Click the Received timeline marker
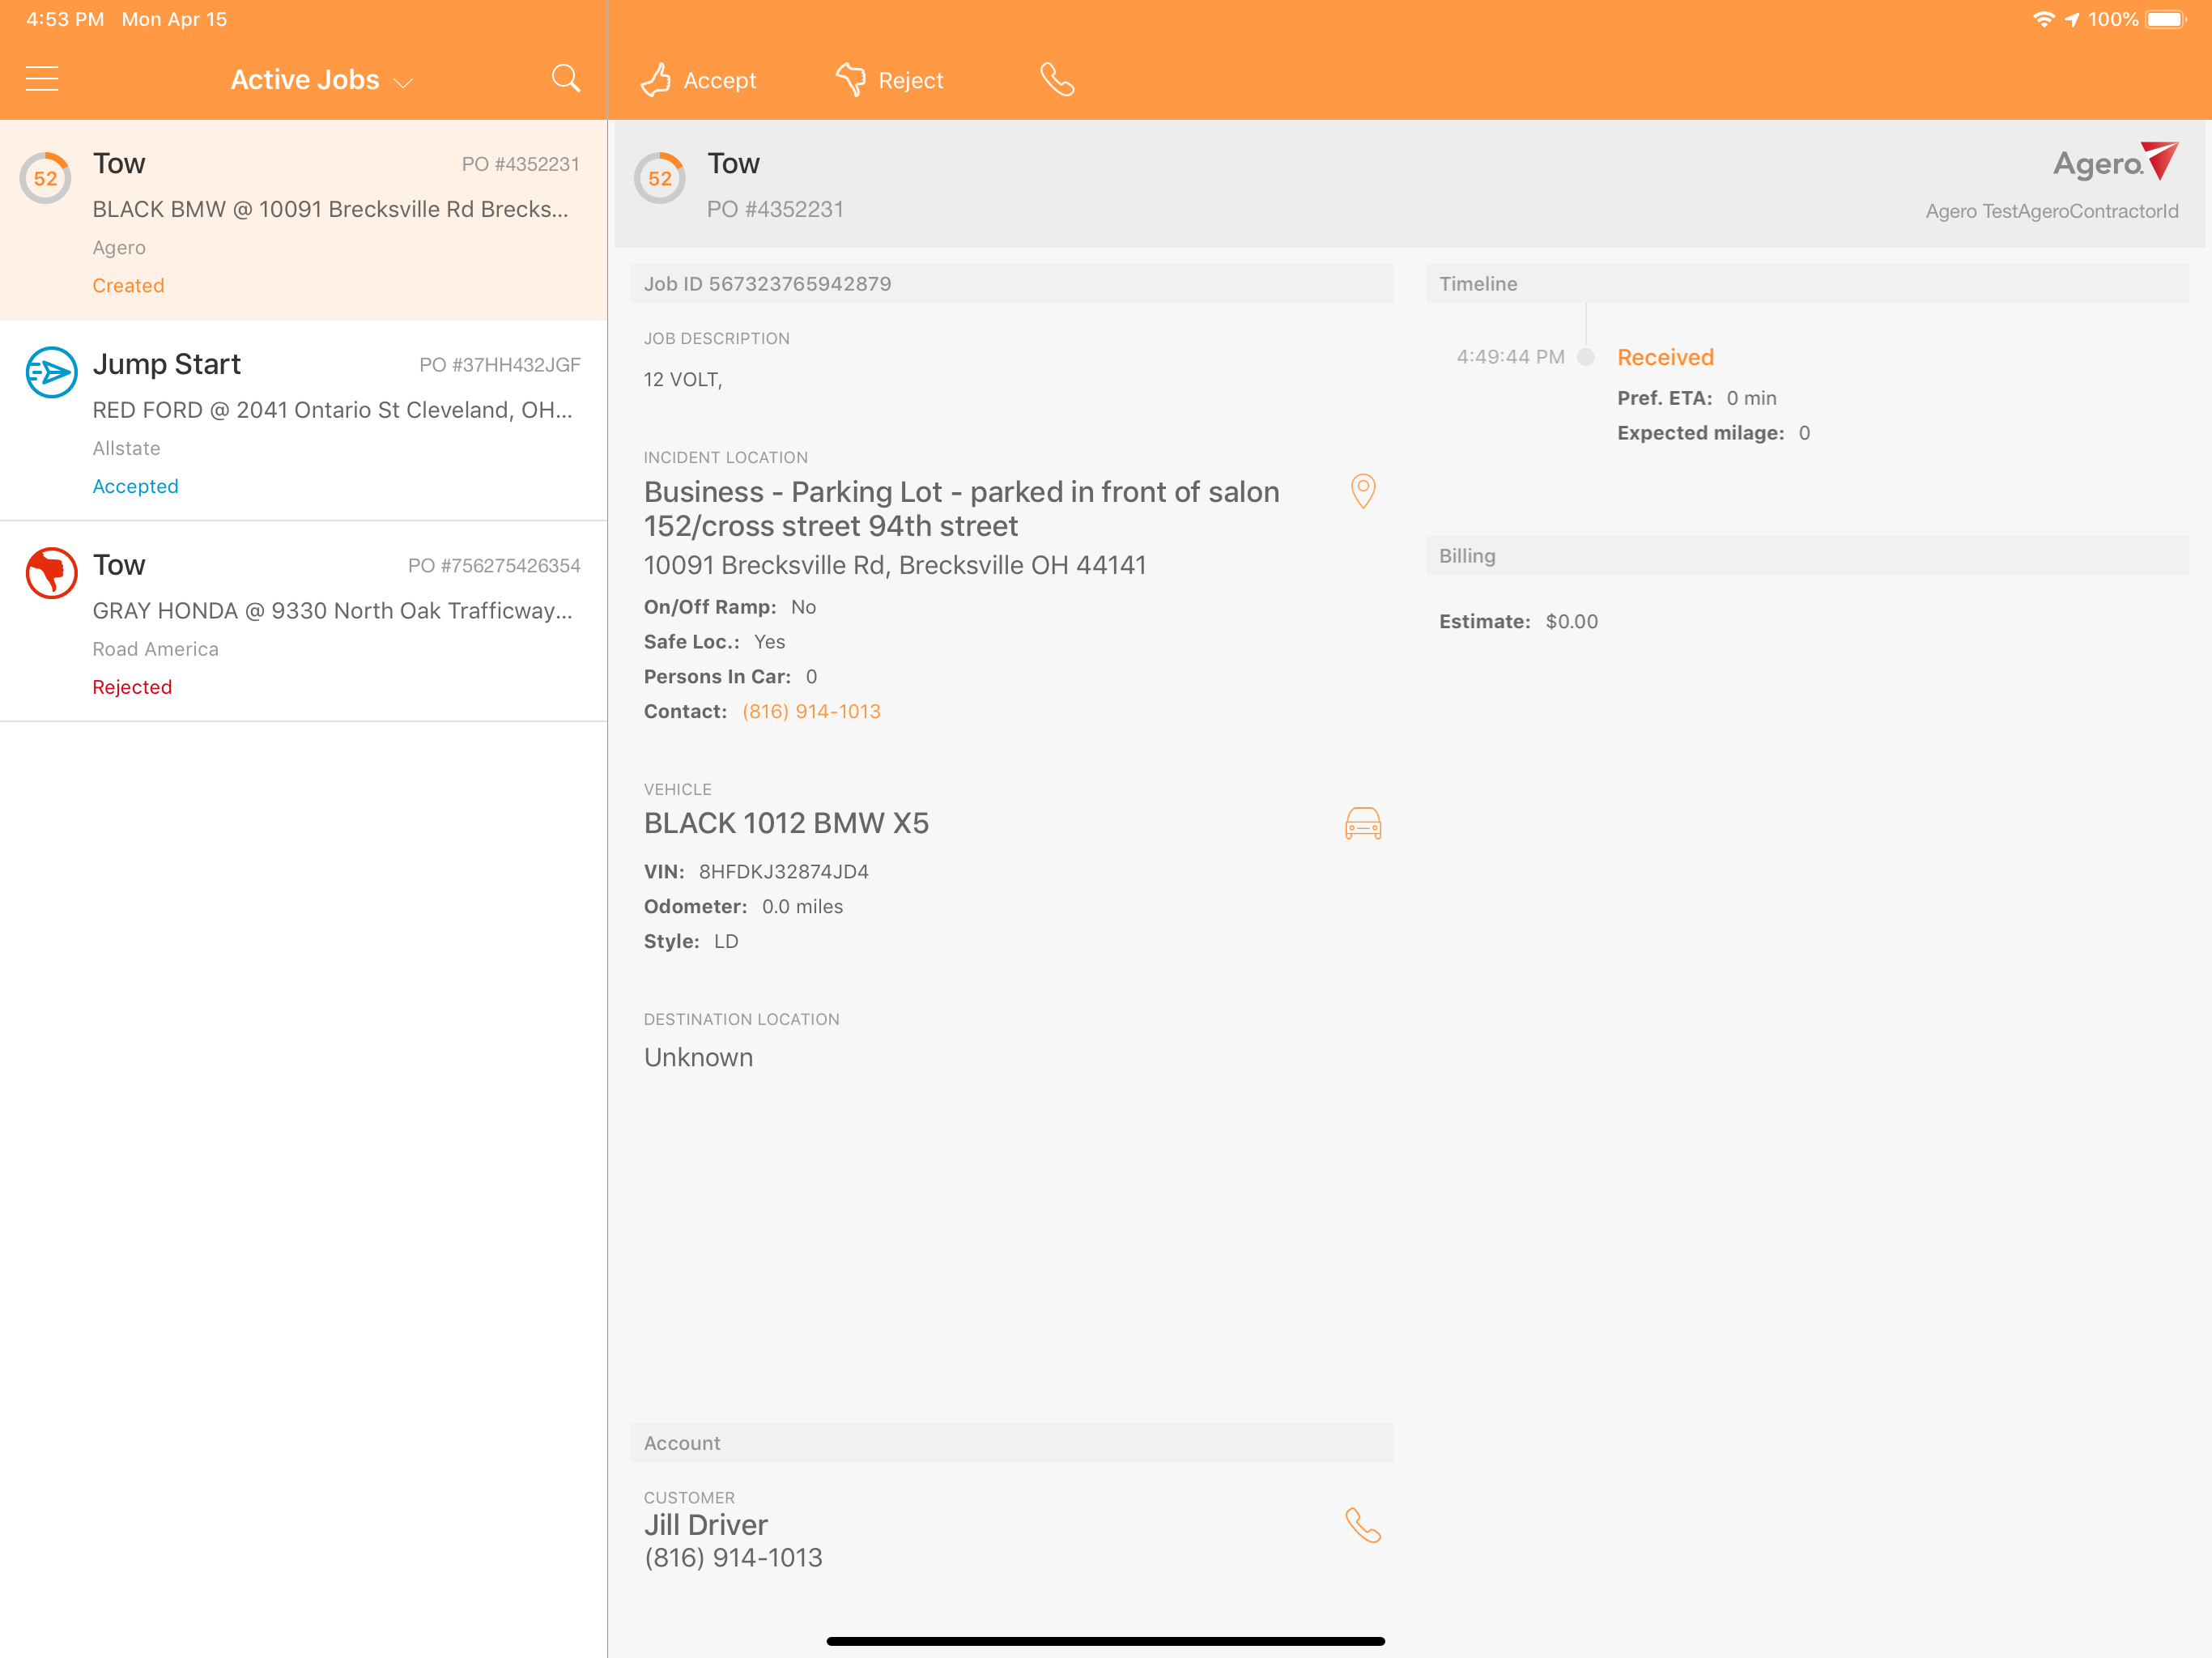2212x1658 pixels. tap(1585, 357)
